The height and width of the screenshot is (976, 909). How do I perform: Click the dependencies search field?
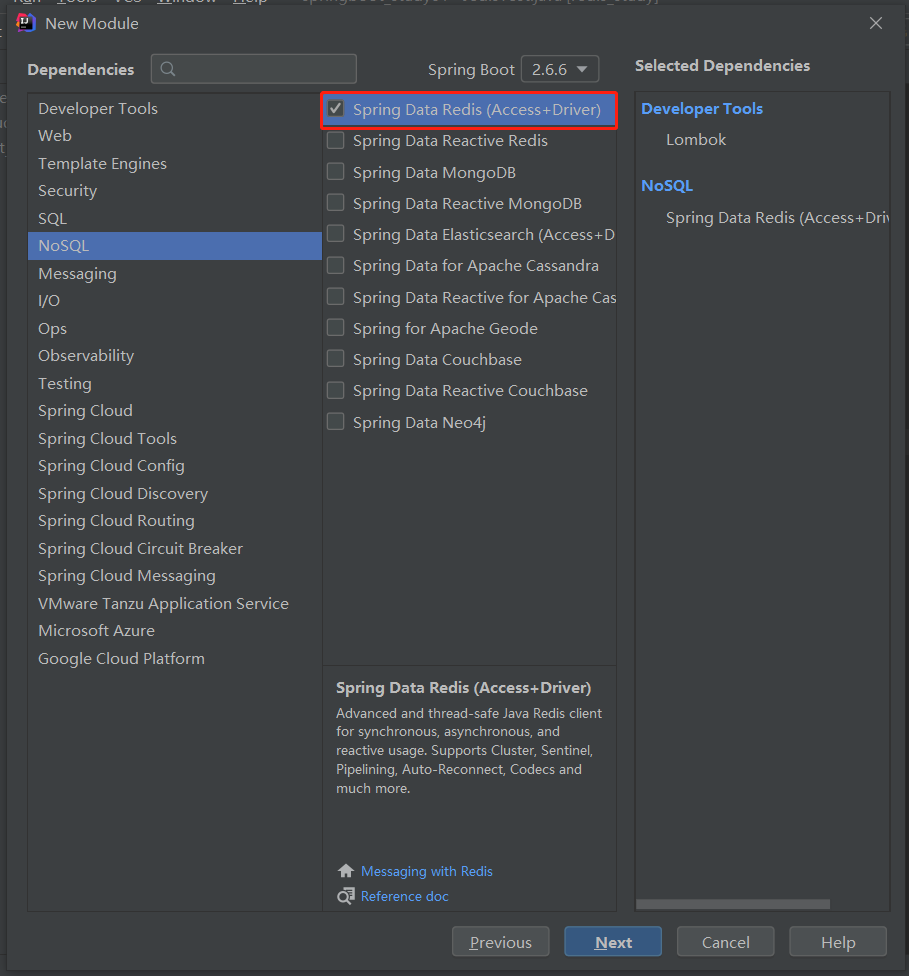pos(253,69)
